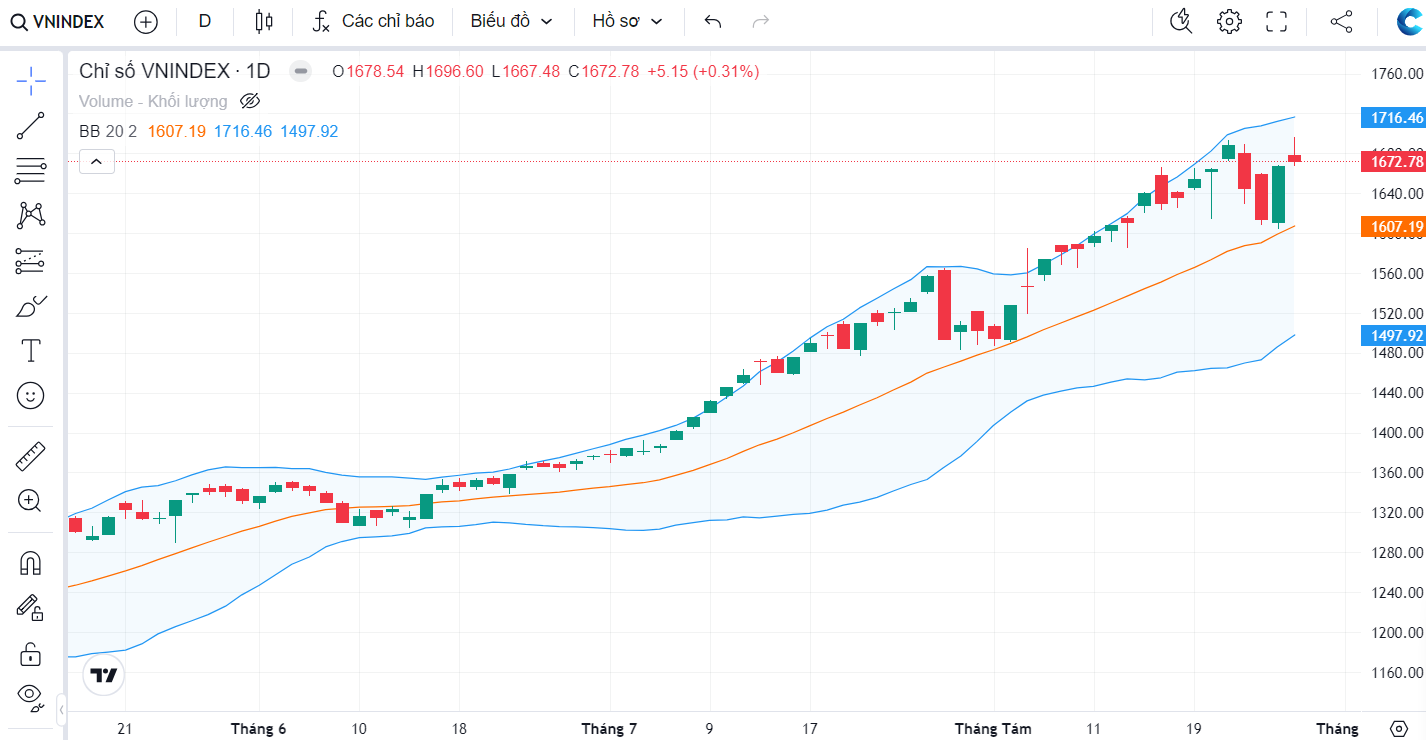The height and width of the screenshot is (740, 1426).
Task: Click the 1497.92 lower band label
Action: [x=1396, y=336]
